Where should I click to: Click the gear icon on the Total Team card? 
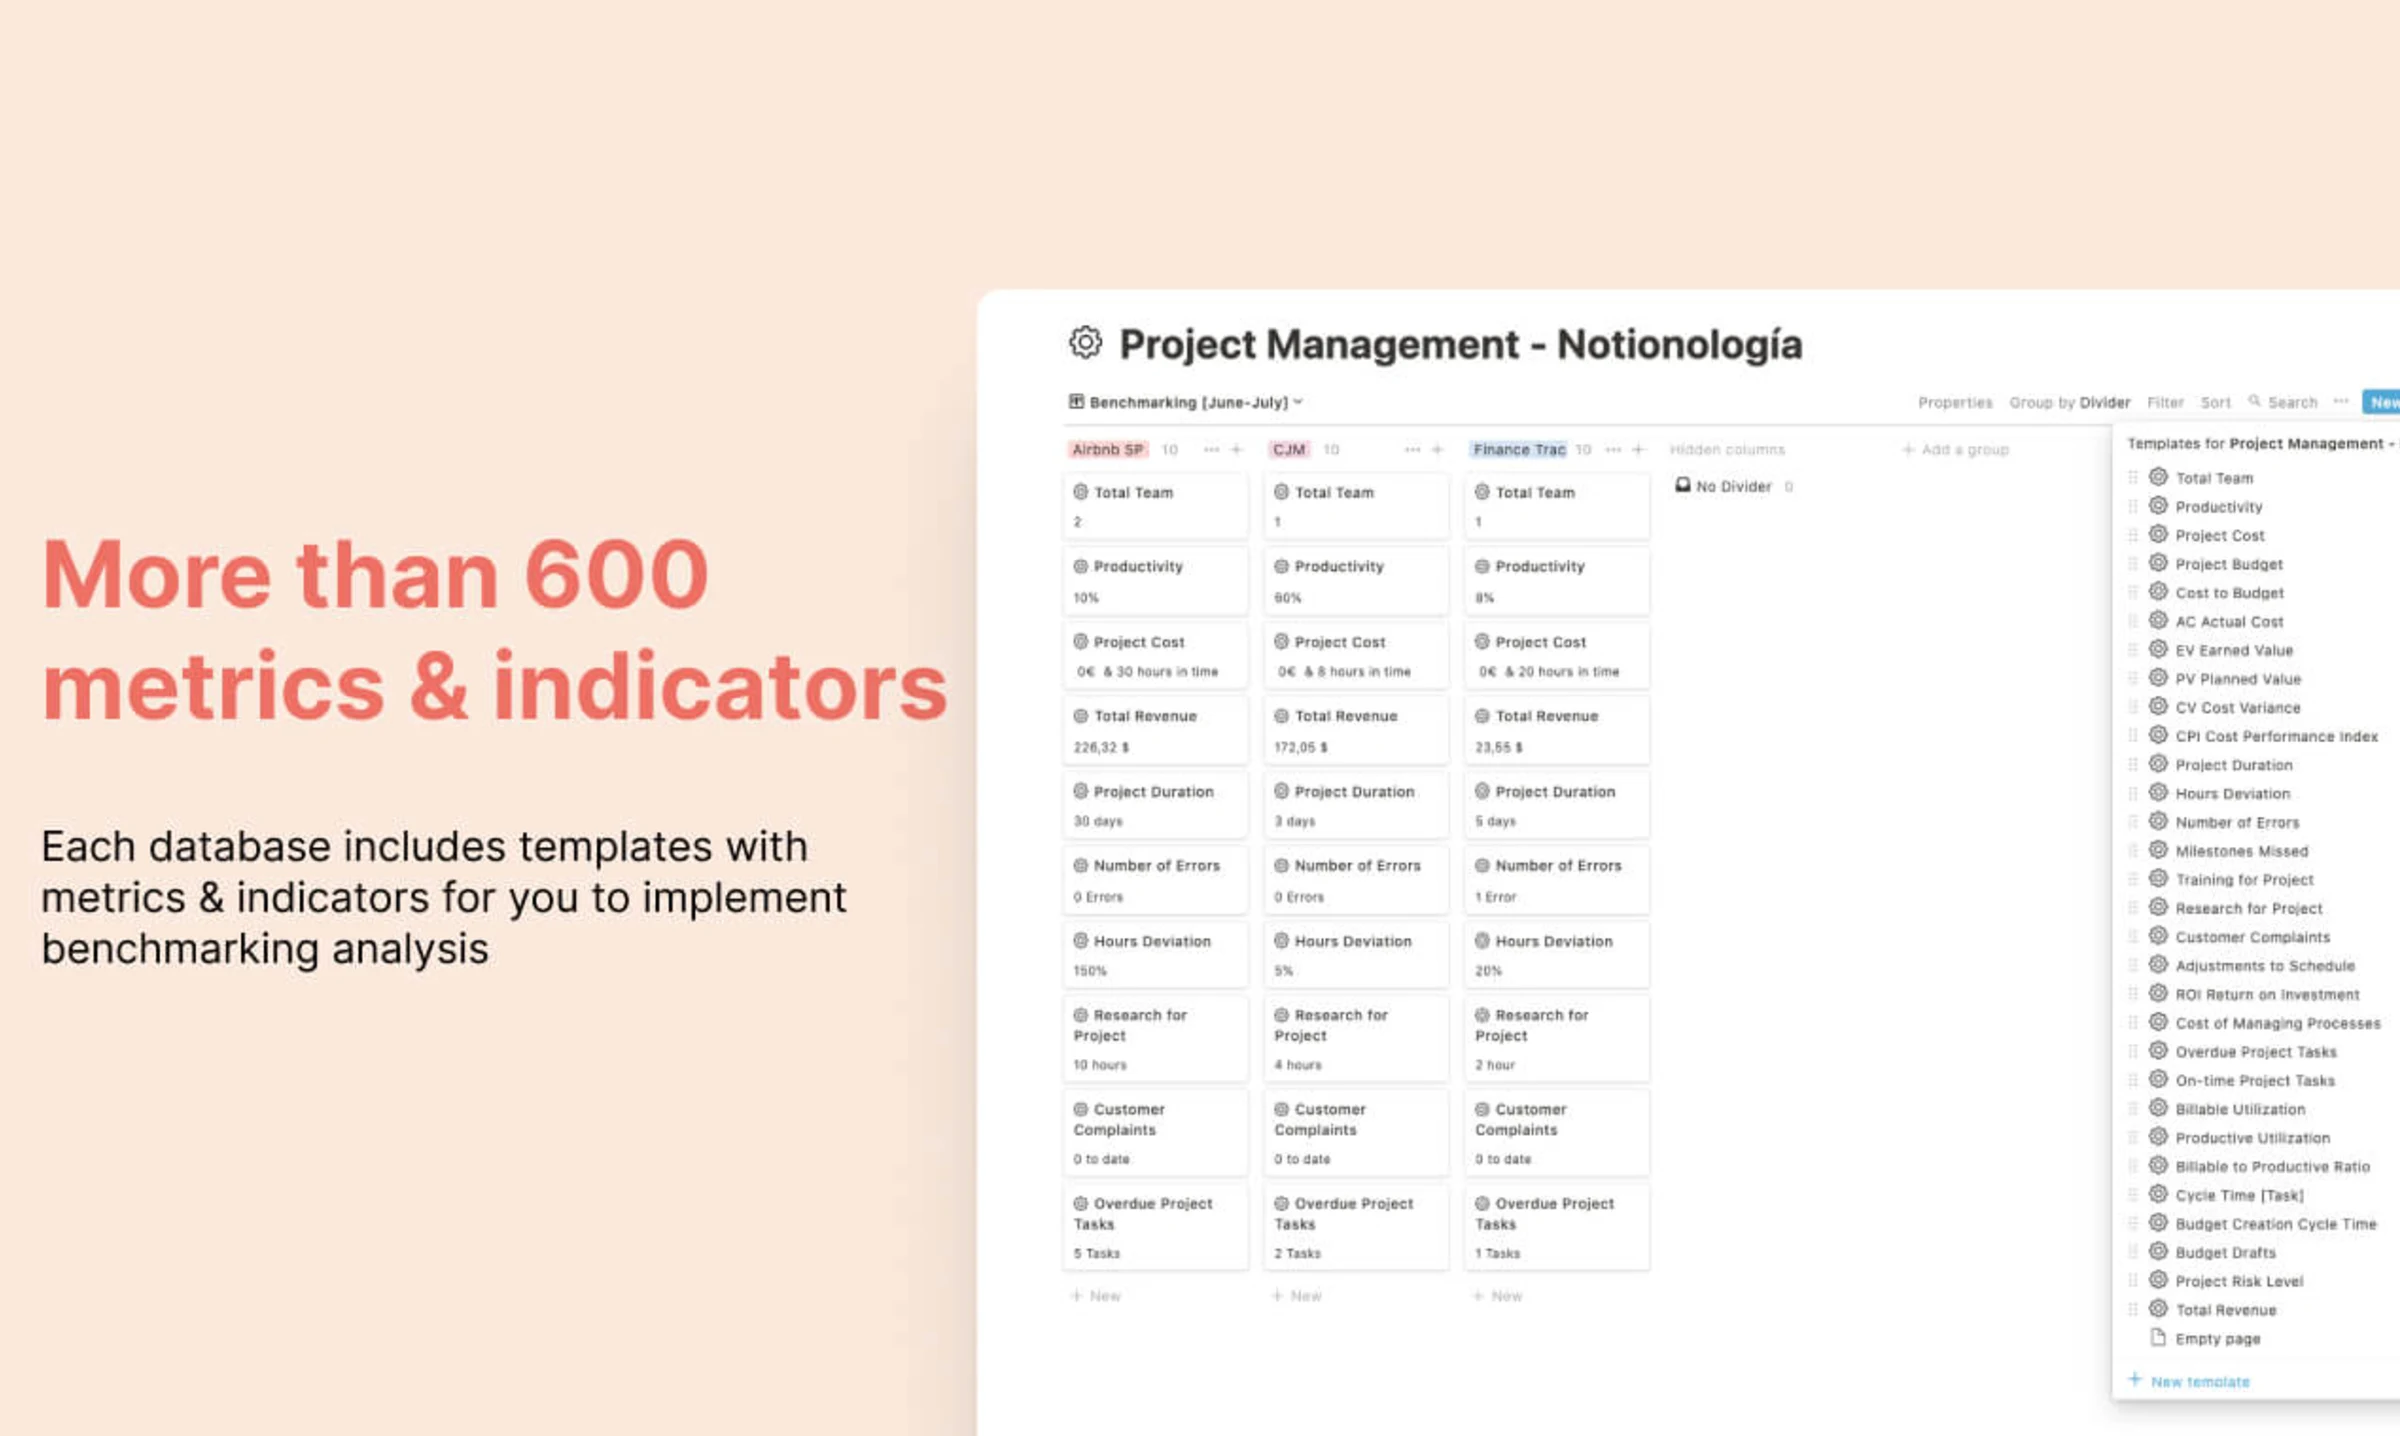1079,491
